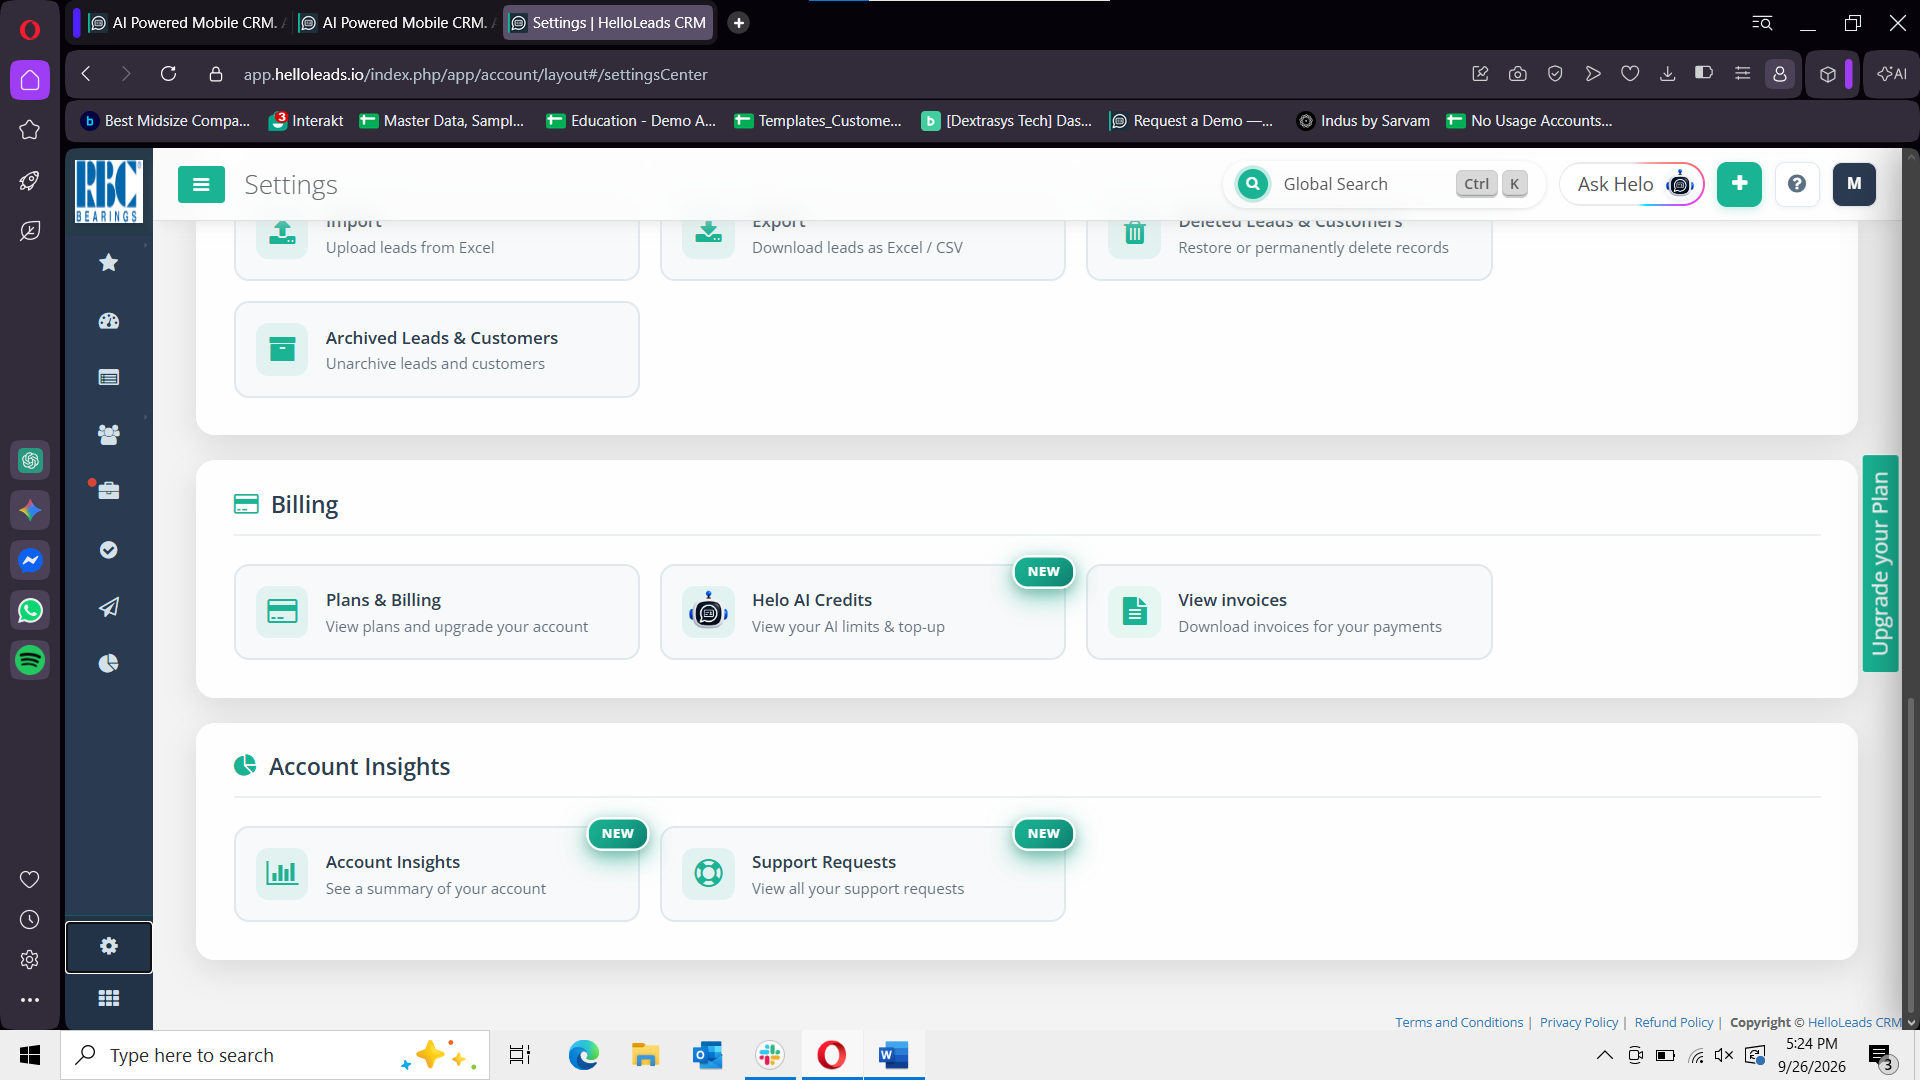Open Terms and Conditions link
This screenshot has width=1920, height=1080.
pos(1459,1022)
